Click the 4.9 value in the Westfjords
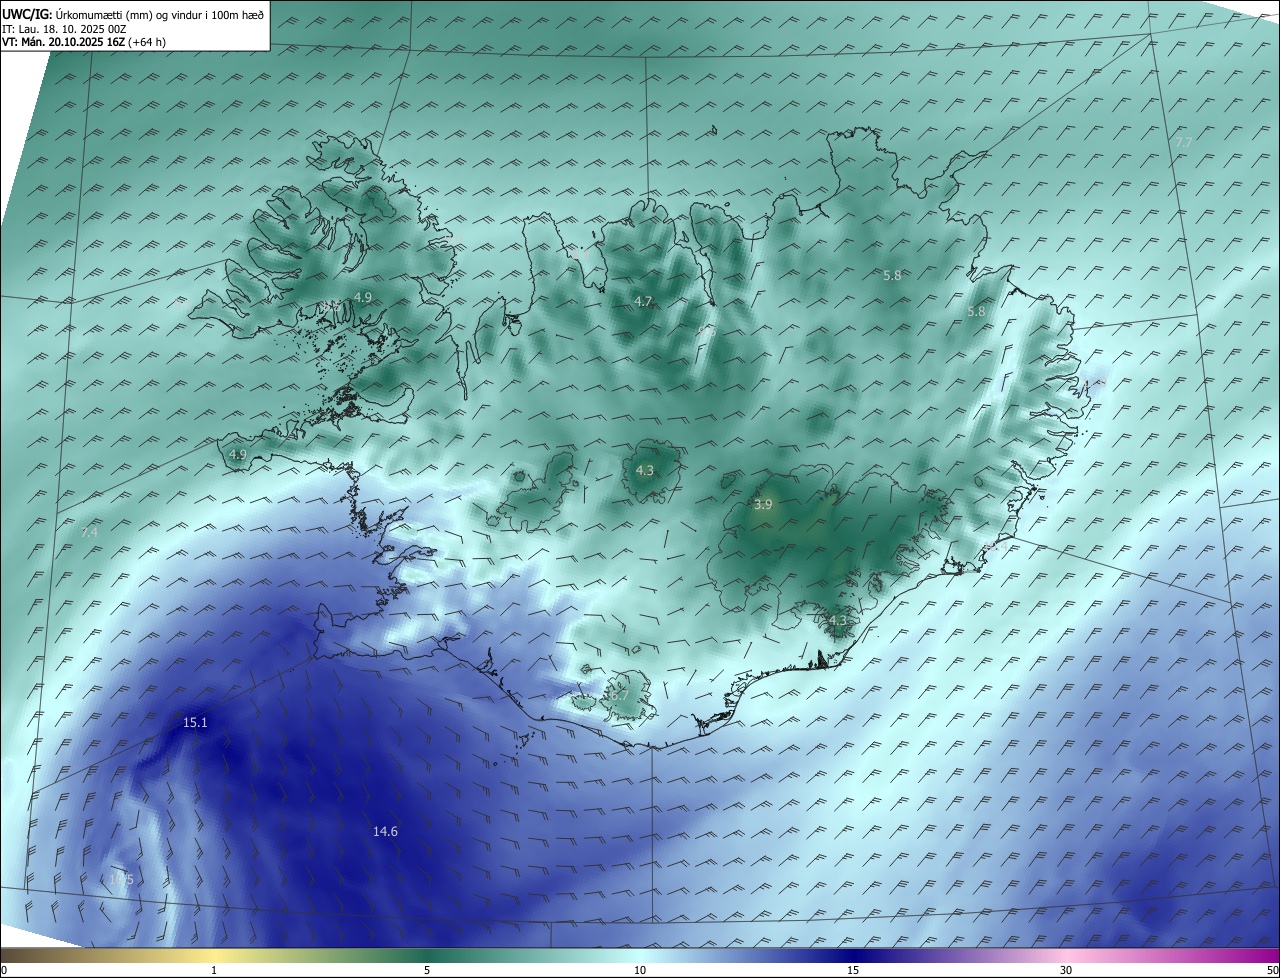The image size is (1280, 978). point(362,297)
